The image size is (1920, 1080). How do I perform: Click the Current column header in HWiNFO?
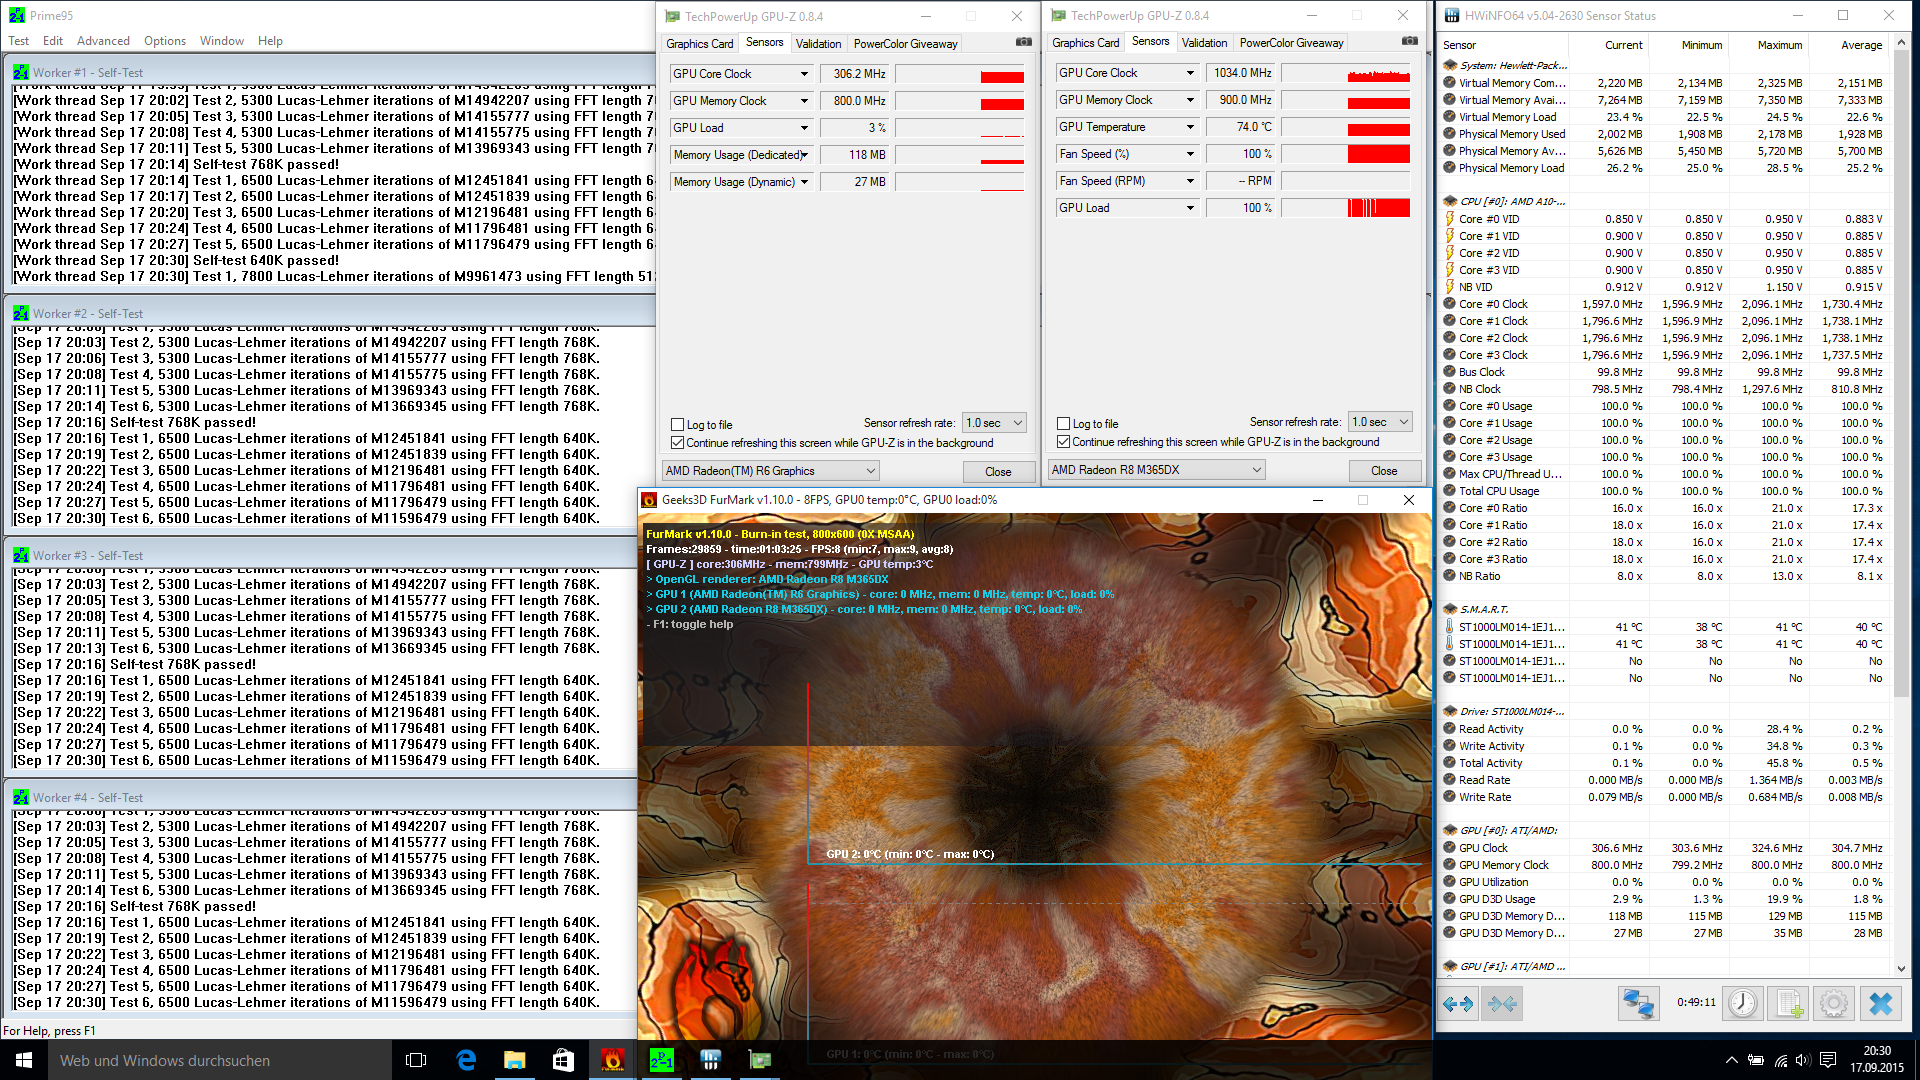1623,45
